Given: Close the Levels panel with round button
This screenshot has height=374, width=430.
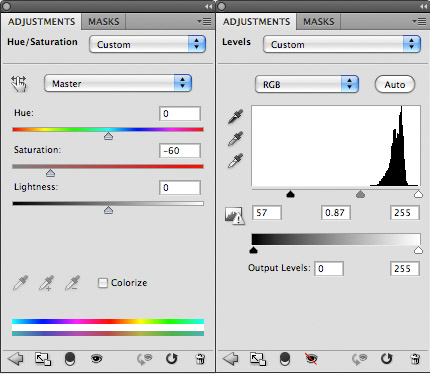Looking at the screenshot, I should coord(221,6).
